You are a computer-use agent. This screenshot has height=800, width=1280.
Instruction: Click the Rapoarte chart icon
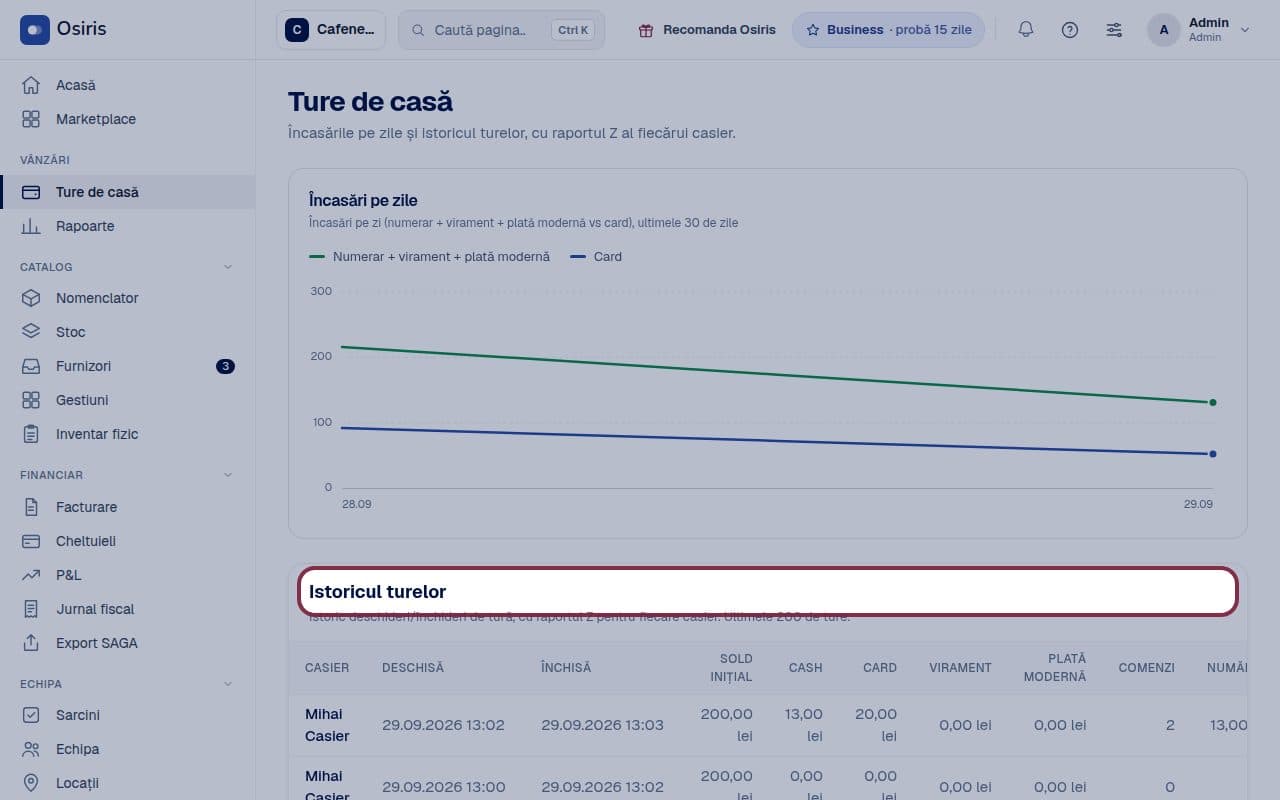[x=31, y=226]
